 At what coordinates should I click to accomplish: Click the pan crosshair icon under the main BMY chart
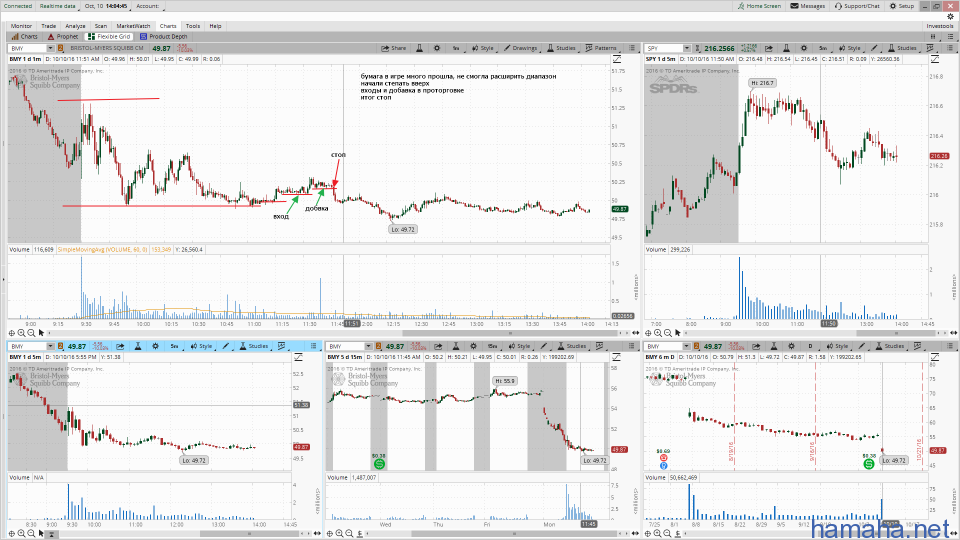[12, 333]
